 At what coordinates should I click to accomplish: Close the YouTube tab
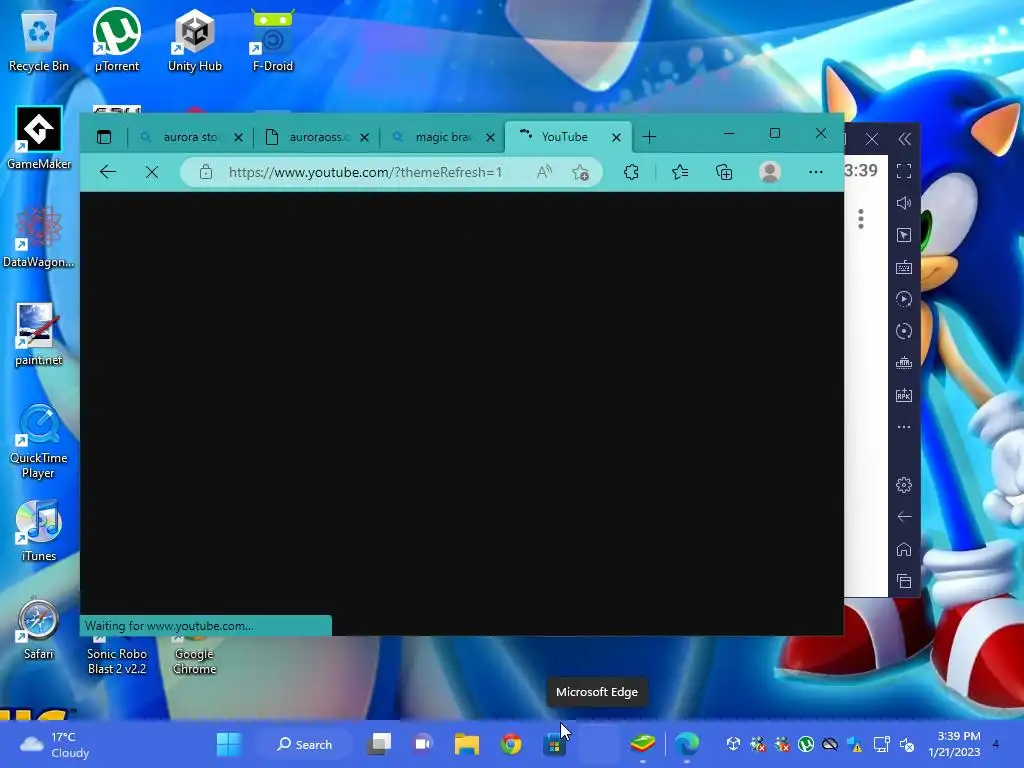pos(616,137)
